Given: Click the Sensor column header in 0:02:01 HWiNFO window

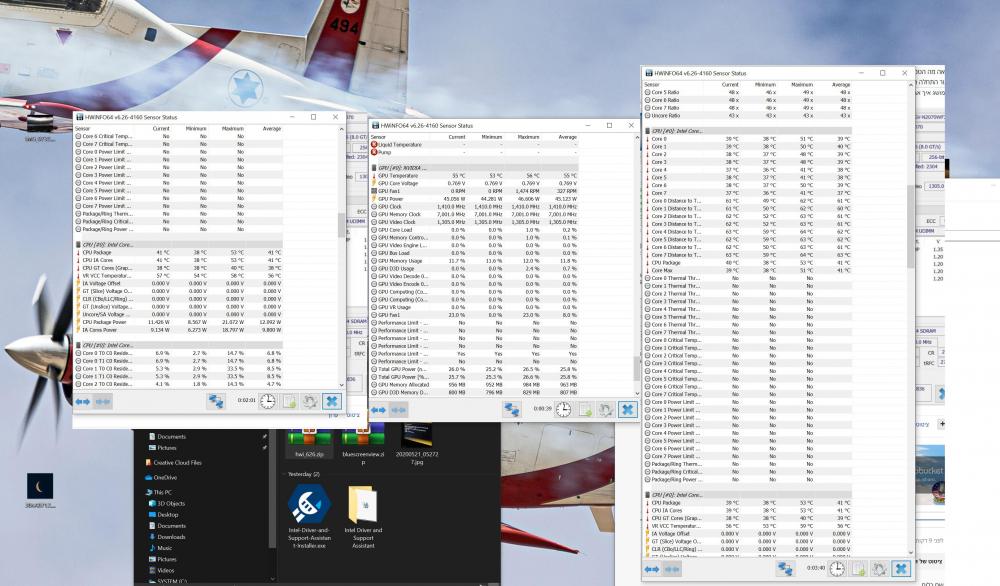Looking at the screenshot, I should [82, 129].
